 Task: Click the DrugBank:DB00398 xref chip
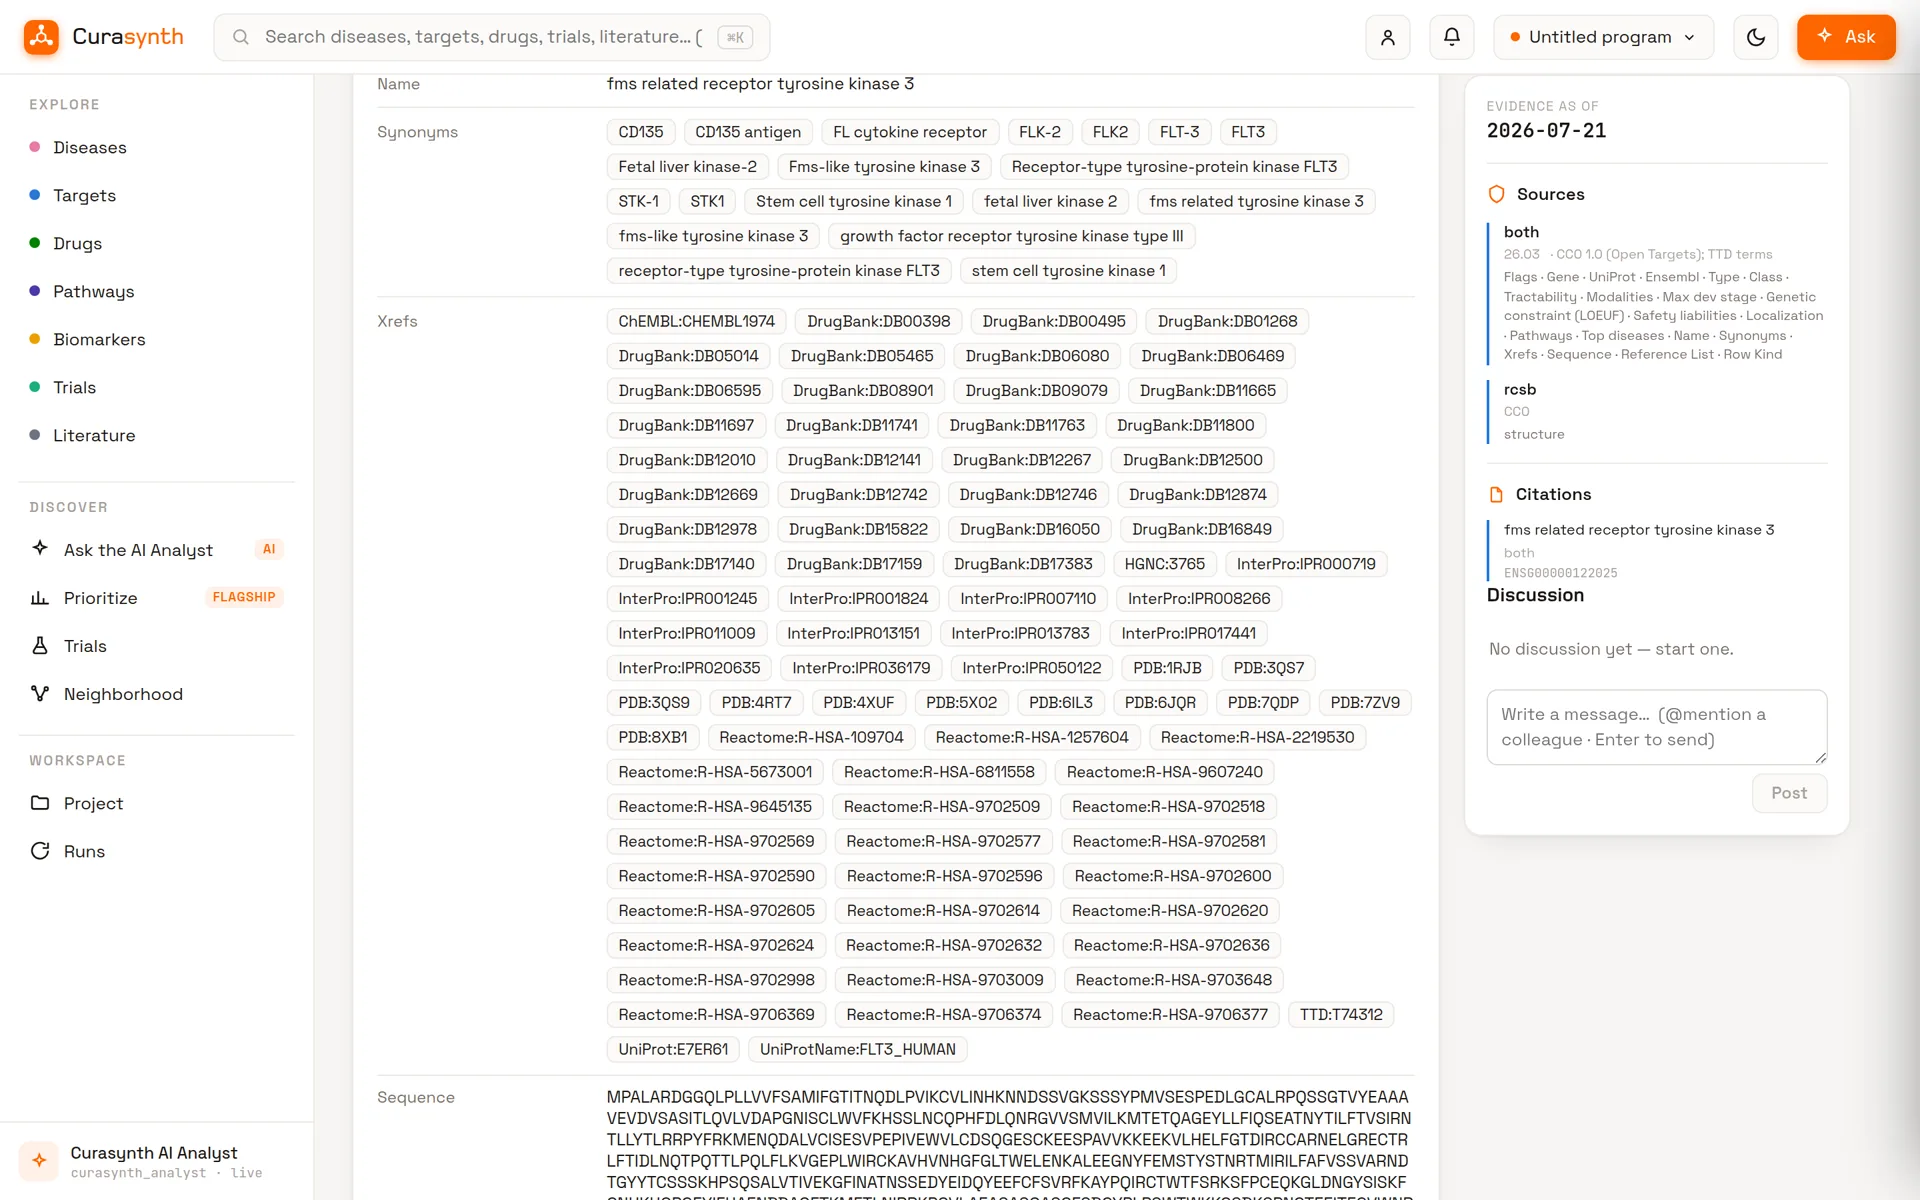click(878, 321)
